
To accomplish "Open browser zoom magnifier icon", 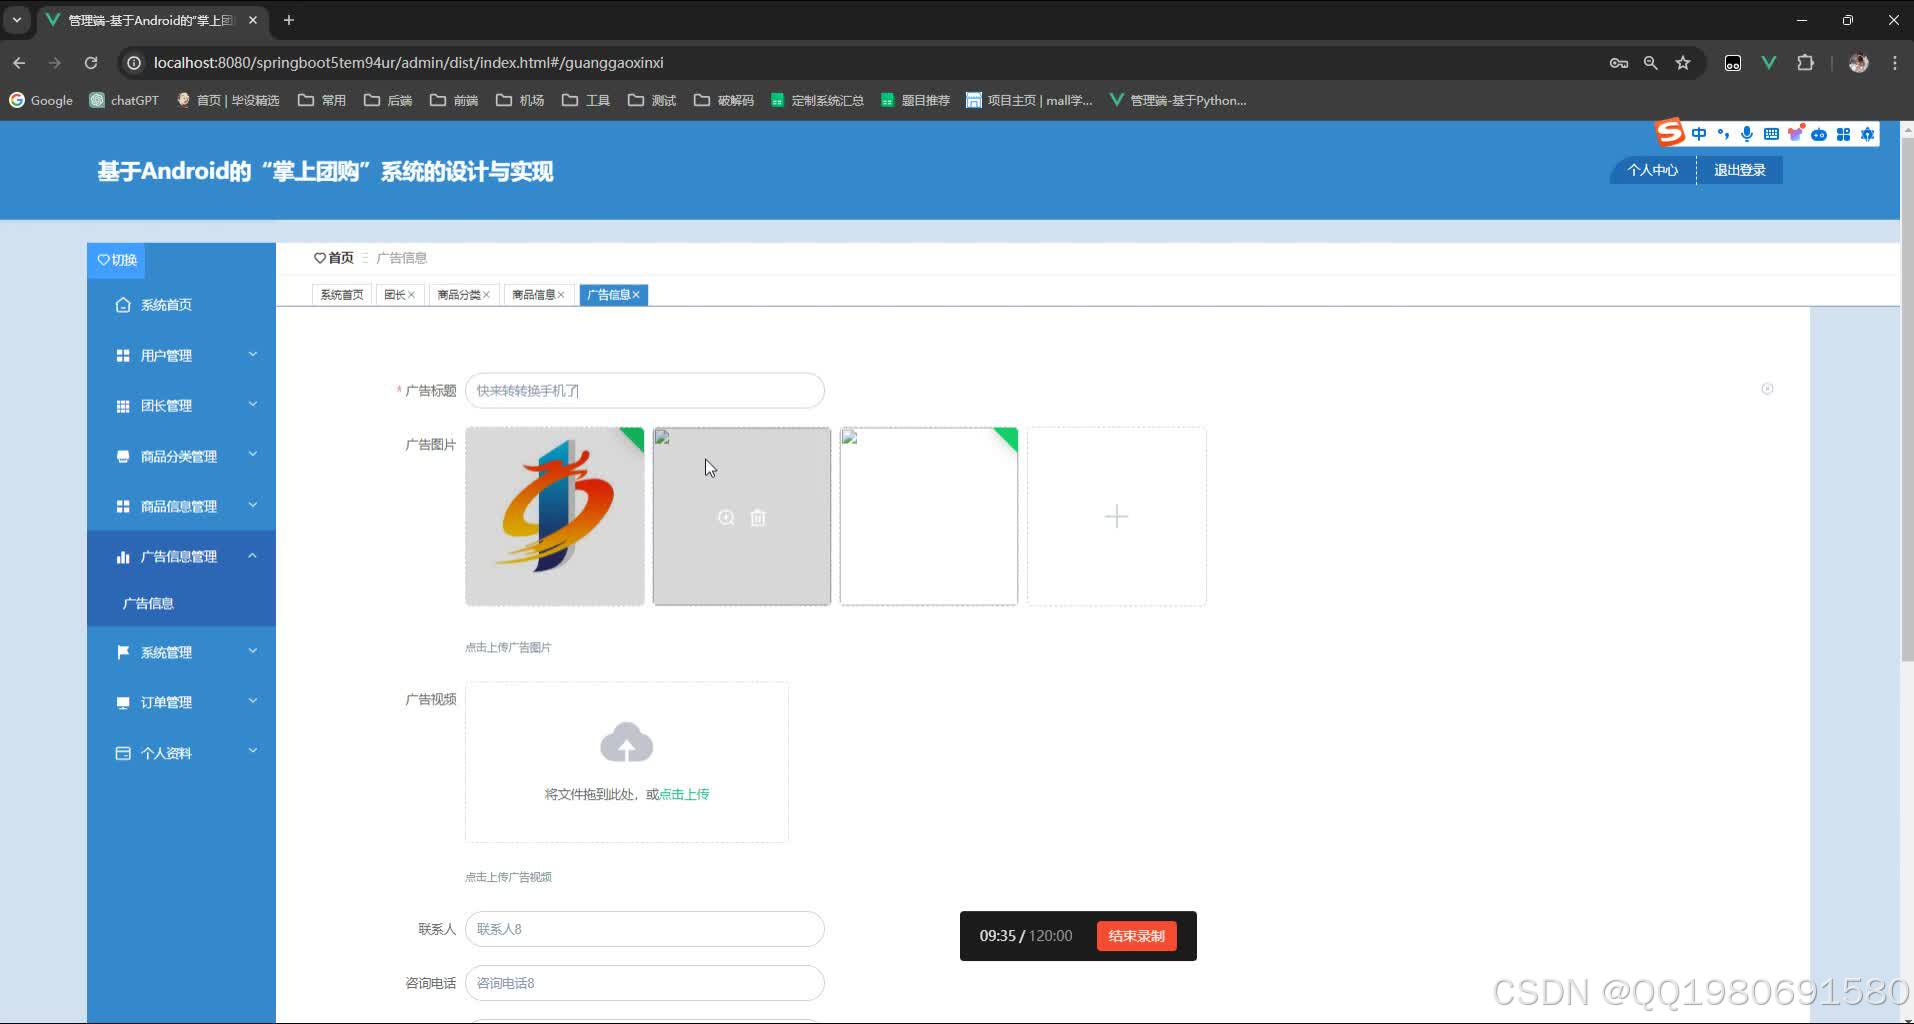I will [x=1650, y=62].
